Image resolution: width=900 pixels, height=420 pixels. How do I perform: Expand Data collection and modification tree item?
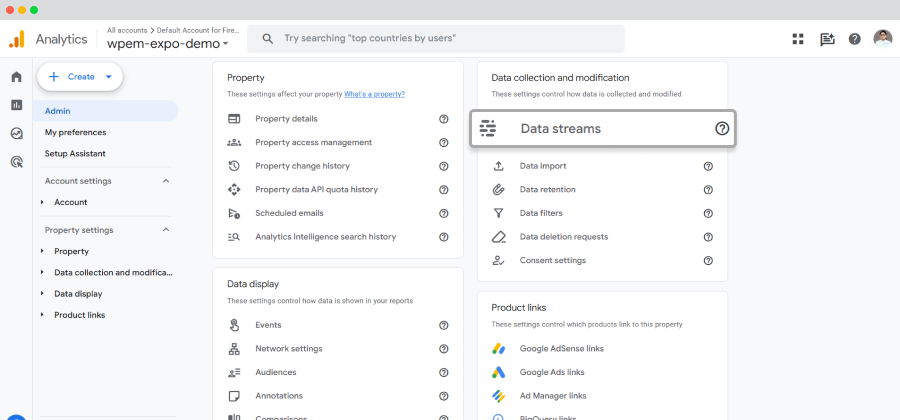click(42, 273)
